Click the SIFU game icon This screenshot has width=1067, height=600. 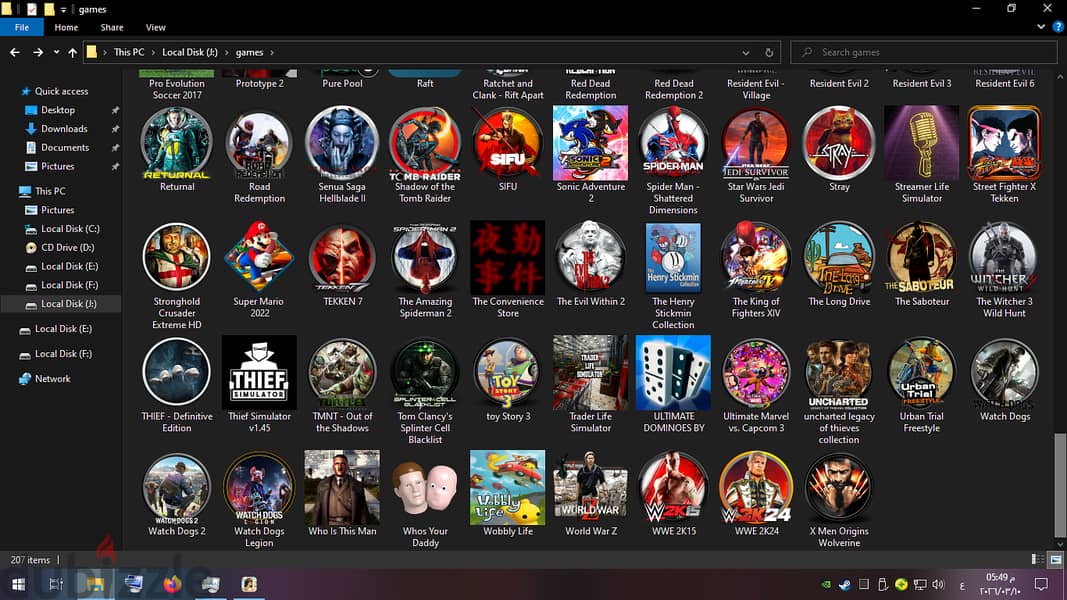(x=508, y=143)
